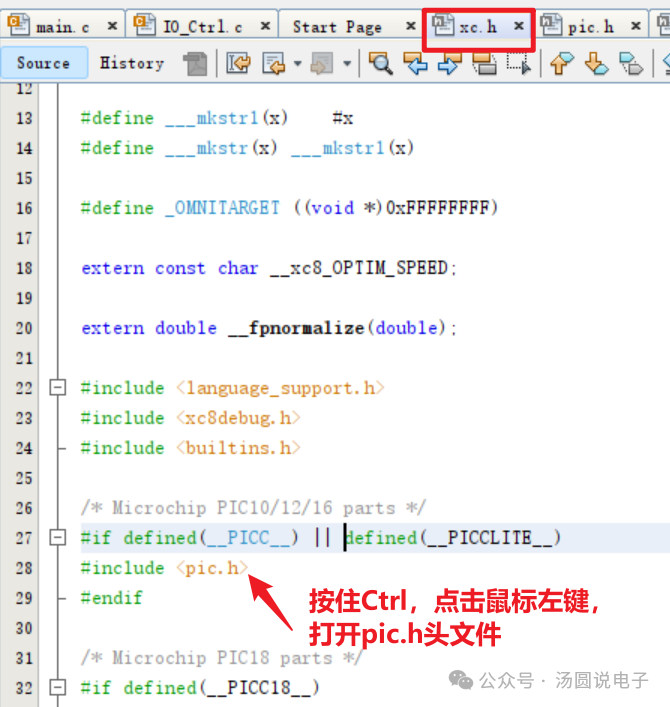Collapse the include block fold at line 22
670x707 pixels.
[x=58, y=387]
